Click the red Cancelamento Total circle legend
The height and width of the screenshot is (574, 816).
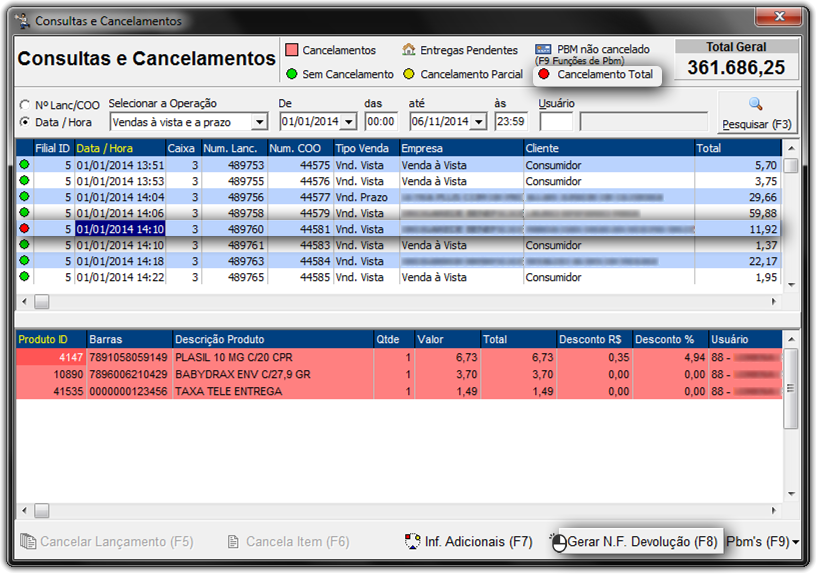click(544, 74)
